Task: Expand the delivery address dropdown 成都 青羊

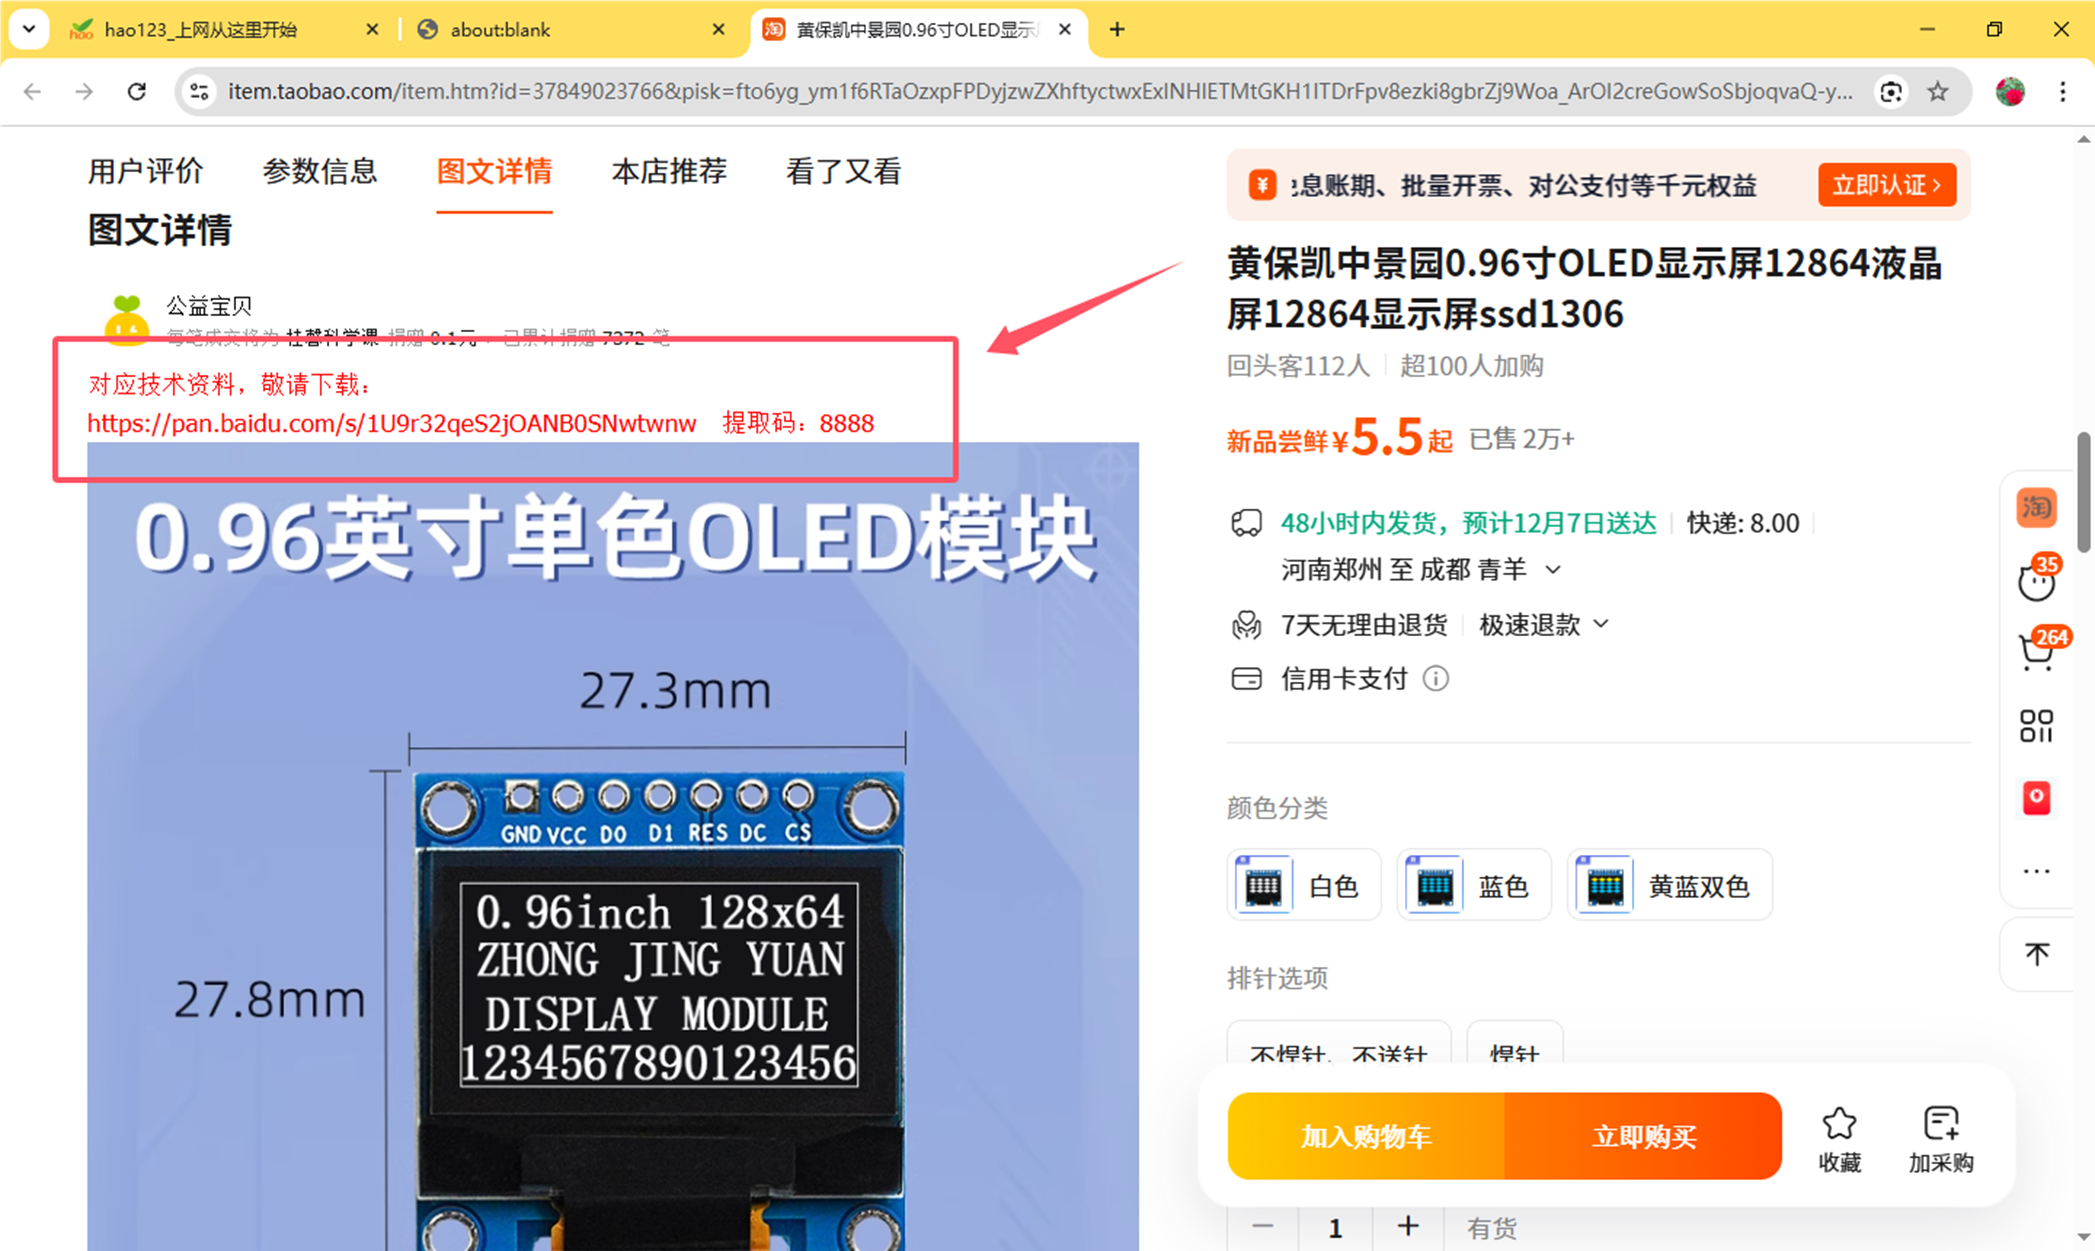Action: (x=1552, y=570)
